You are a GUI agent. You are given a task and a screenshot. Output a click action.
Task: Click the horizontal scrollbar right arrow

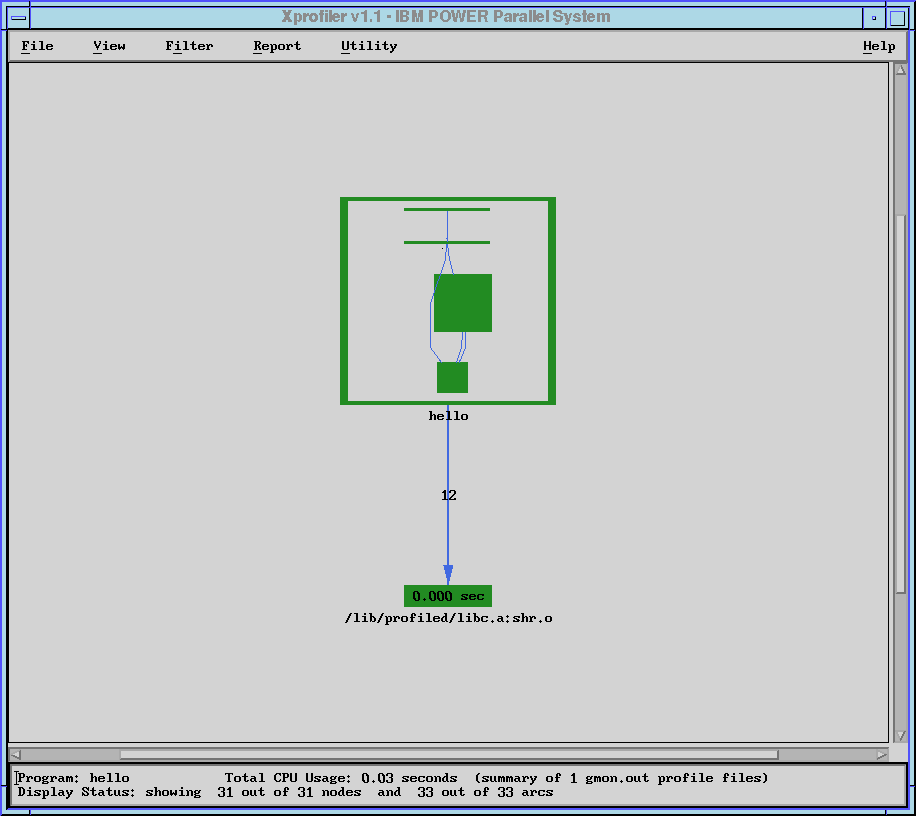pyautogui.click(x=882, y=755)
